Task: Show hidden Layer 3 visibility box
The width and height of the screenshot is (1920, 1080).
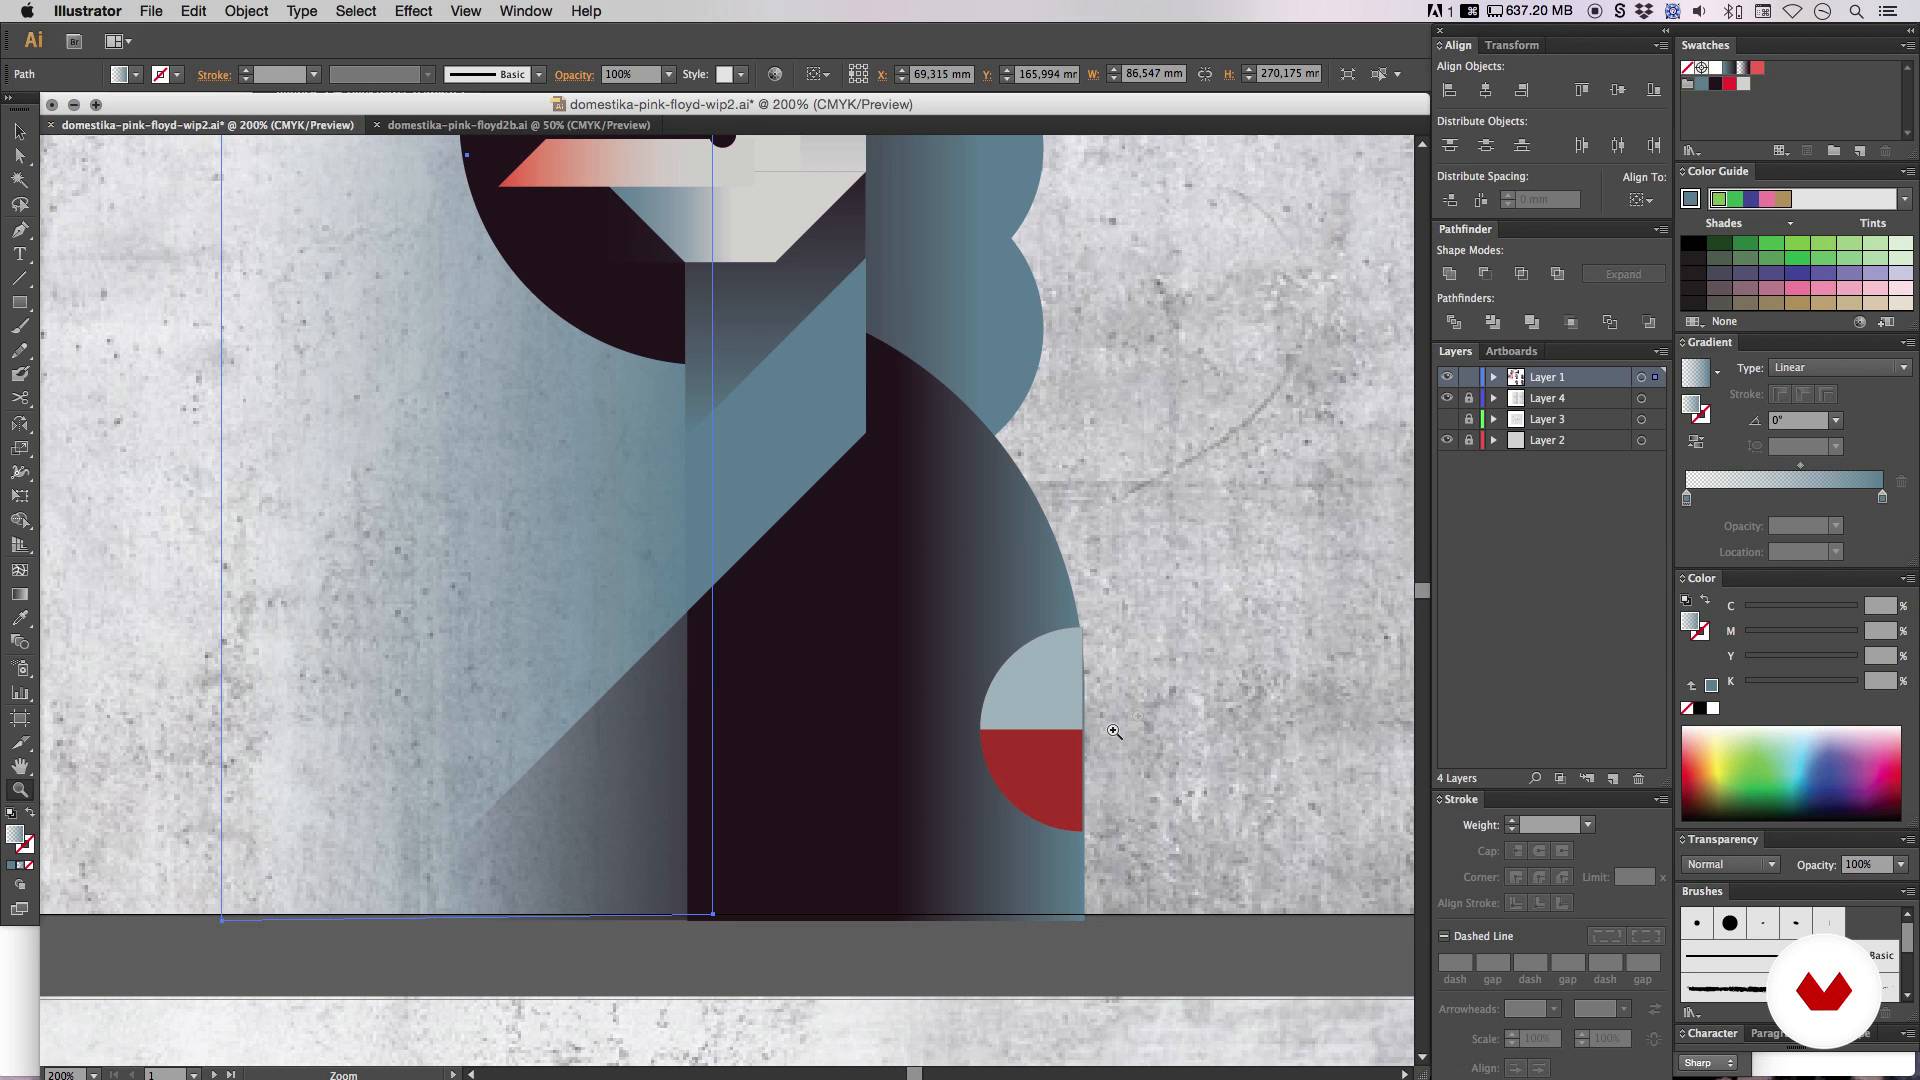Action: [x=1446, y=419]
